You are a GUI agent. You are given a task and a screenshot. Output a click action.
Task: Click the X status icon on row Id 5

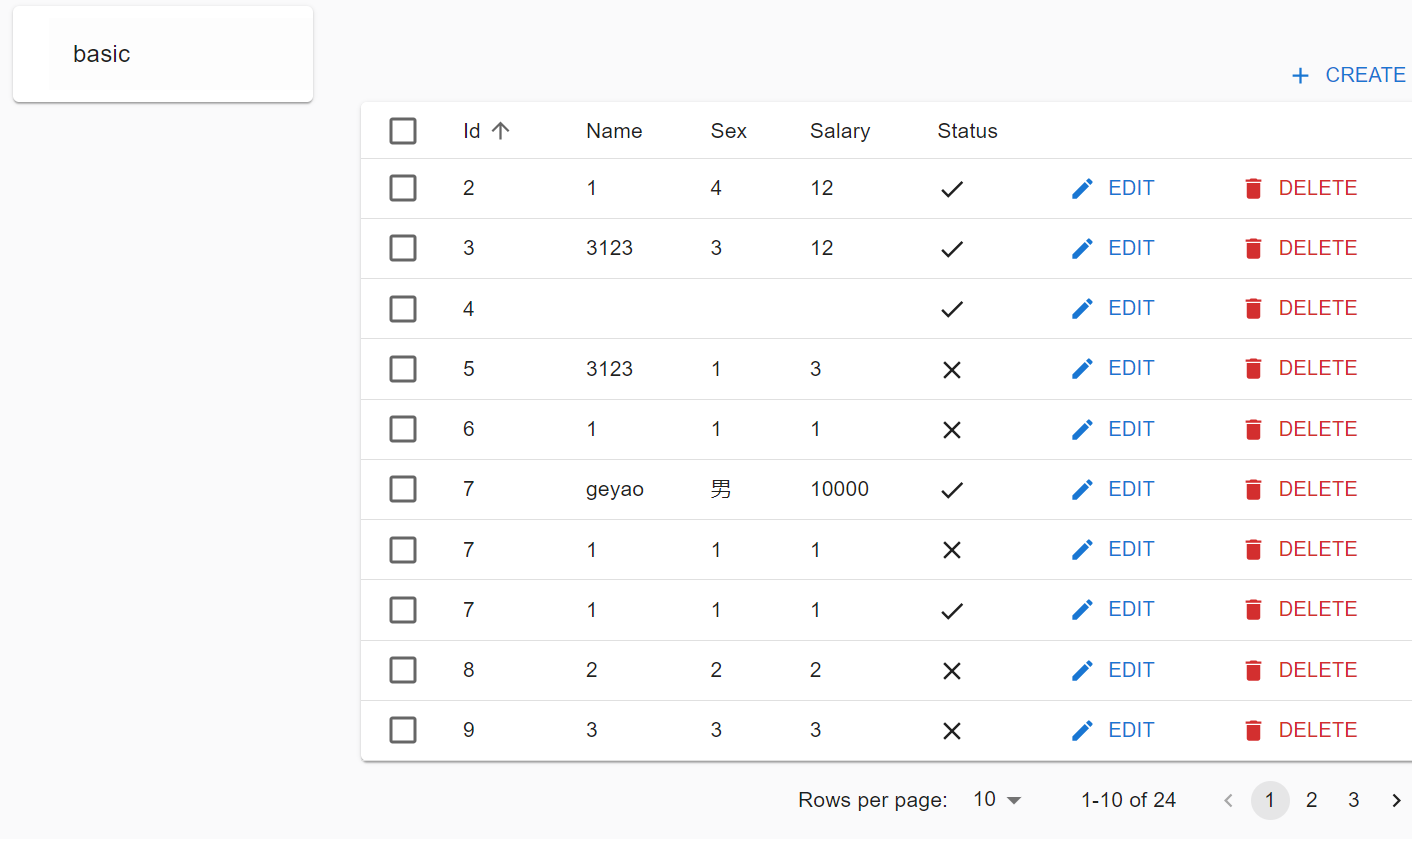(951, 369)
